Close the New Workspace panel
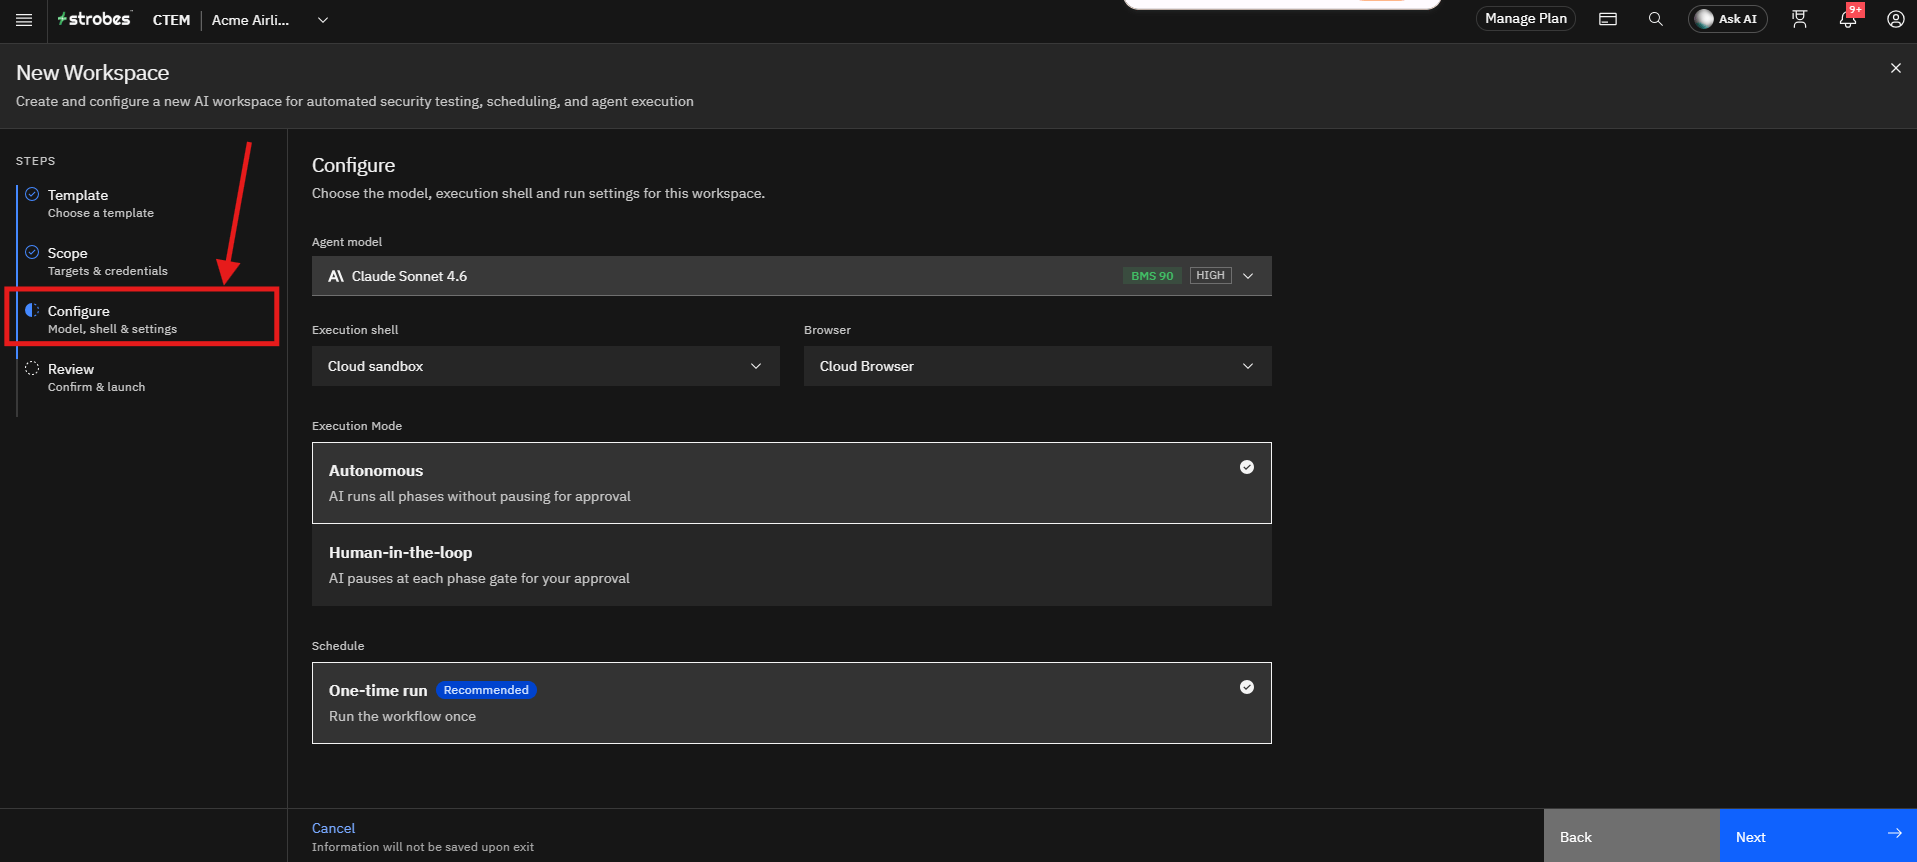This screenshot has width=1917, height=862. pyautogui.click(x=1895, y=68)
